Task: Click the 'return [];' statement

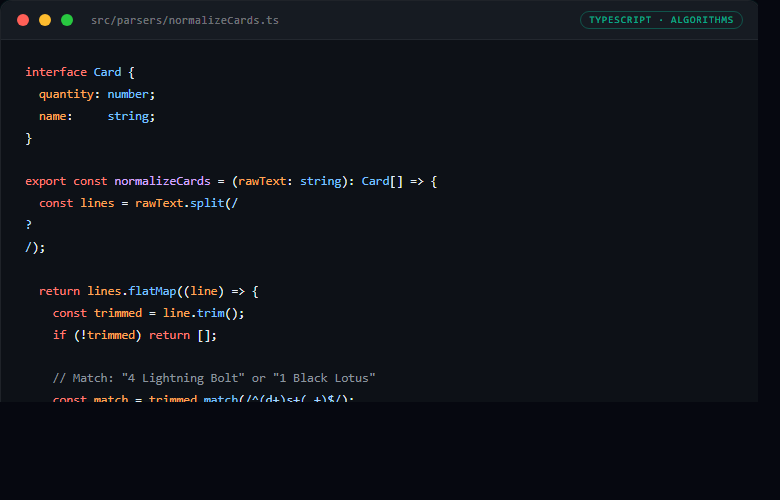Action: tap(183, 335)
